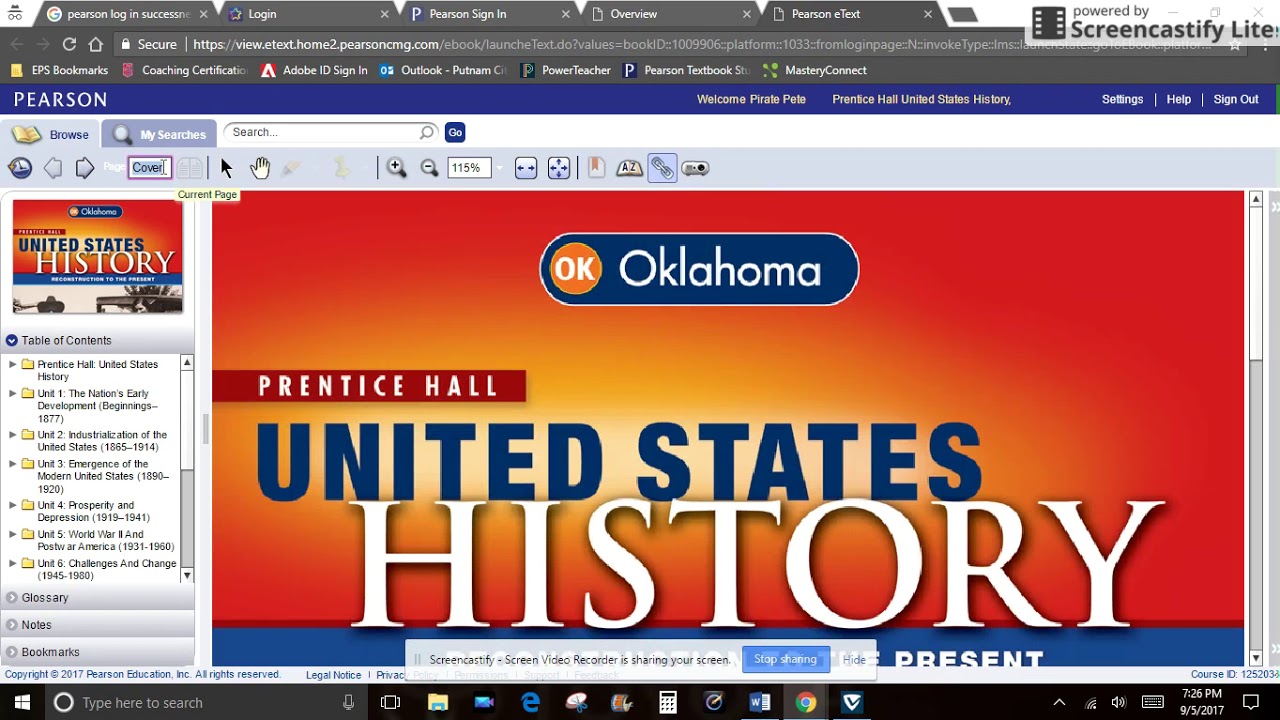Image resolution: width=1280 pixels, height=720 pixels.
Task: Click the Current Page input field
Action: pyautogui.click(x=150, y=167)
